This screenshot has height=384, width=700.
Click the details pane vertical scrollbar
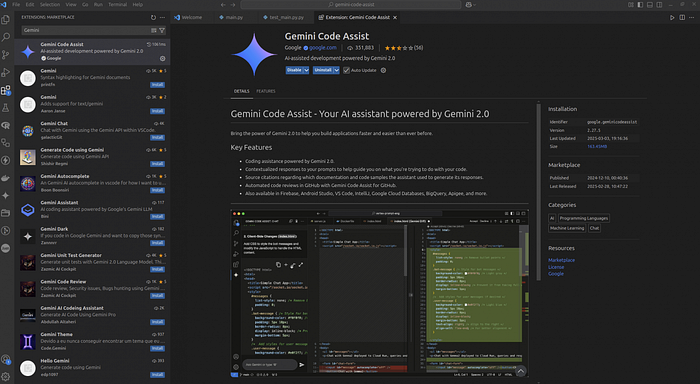(x=538, y=192)
